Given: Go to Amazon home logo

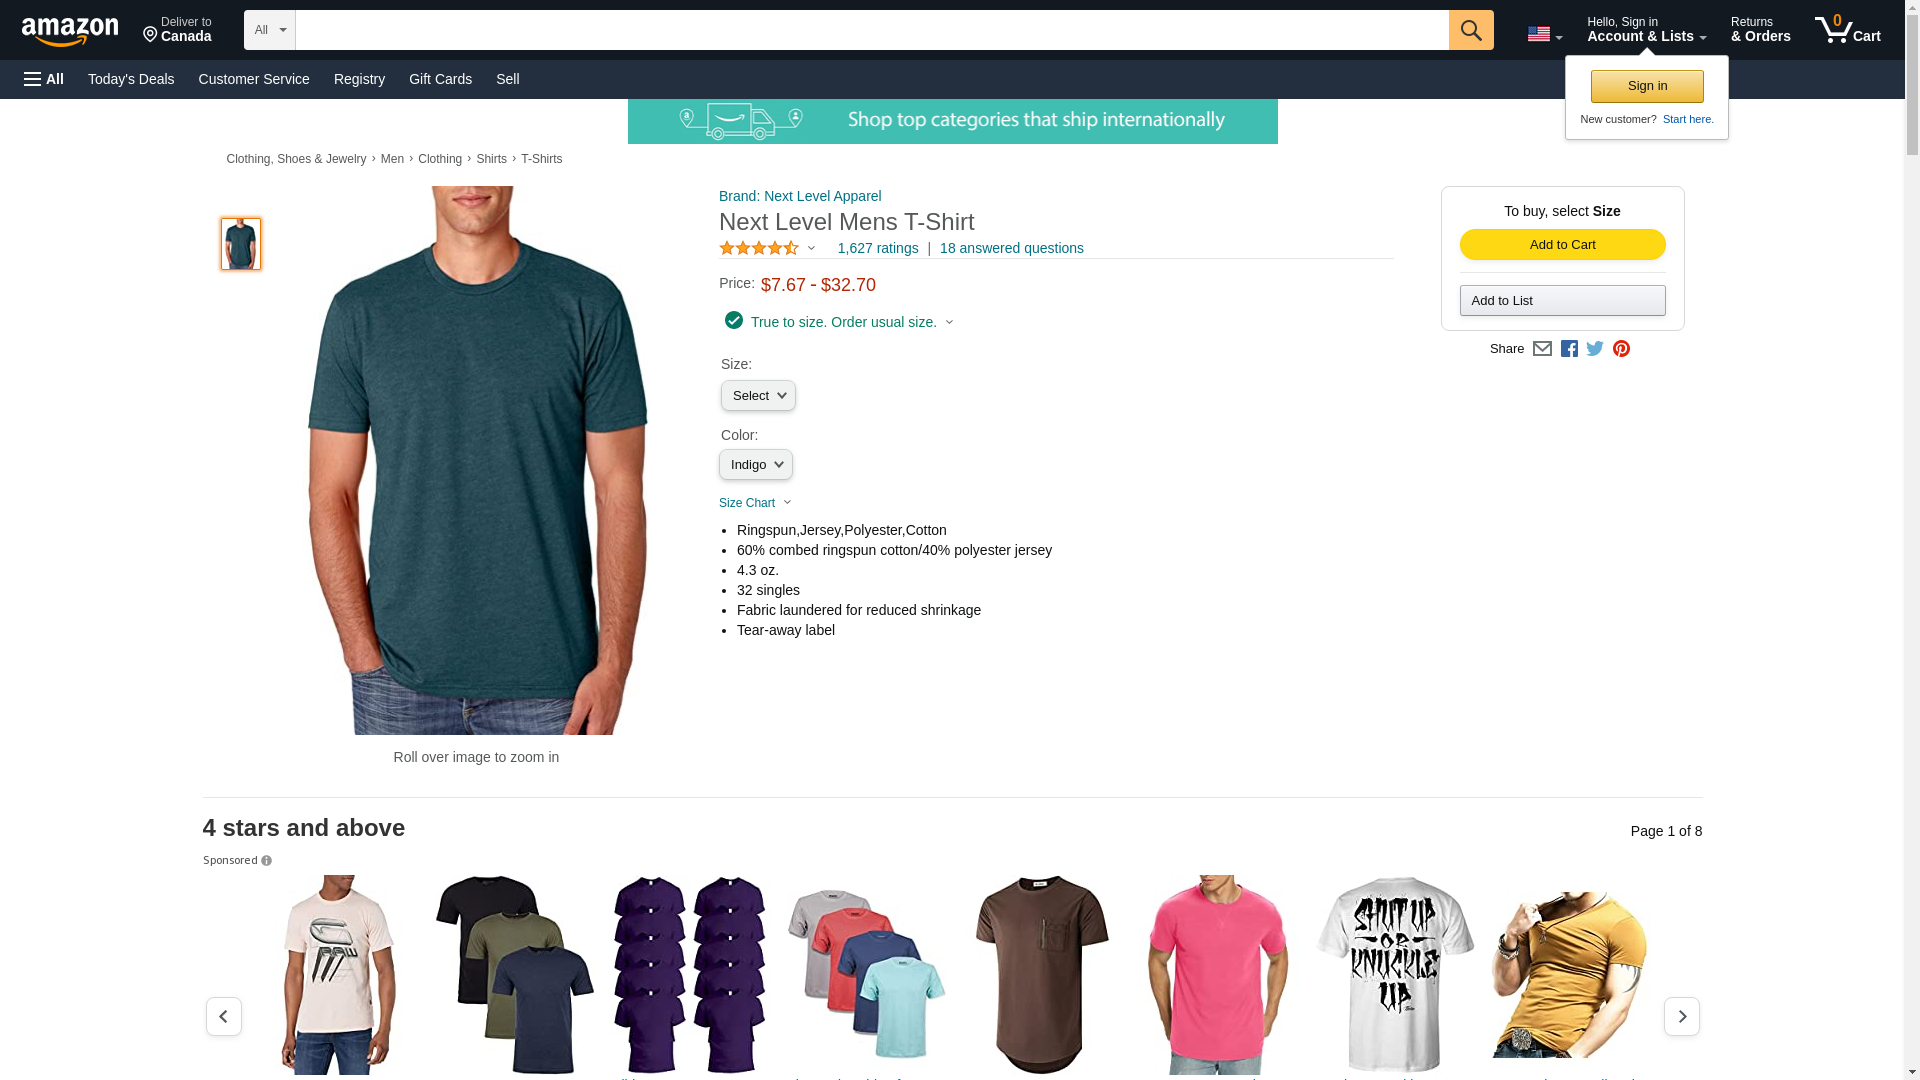Looking at the screenshot, I should point(70,31).
